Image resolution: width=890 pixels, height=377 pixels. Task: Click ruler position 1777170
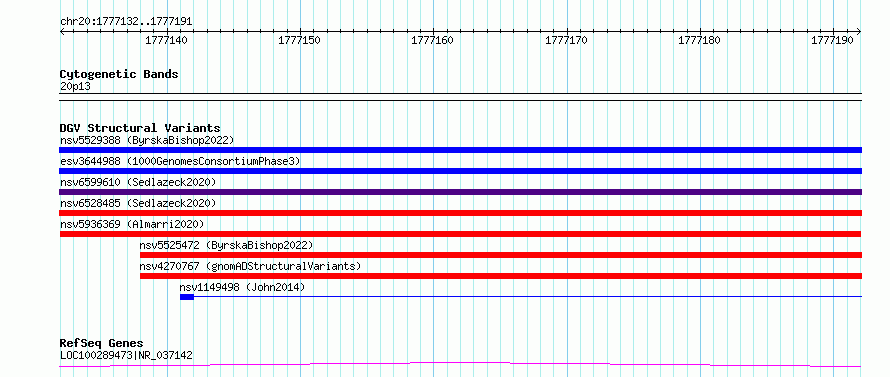click(x=566, y=40)
